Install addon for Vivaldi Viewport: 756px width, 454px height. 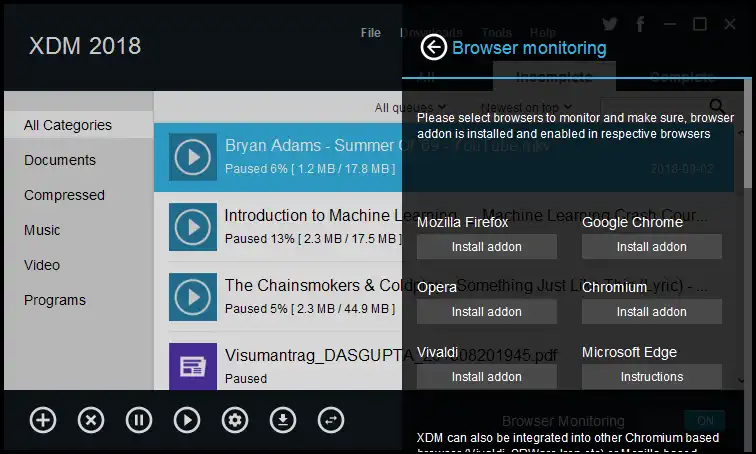[x=486, y=376]
